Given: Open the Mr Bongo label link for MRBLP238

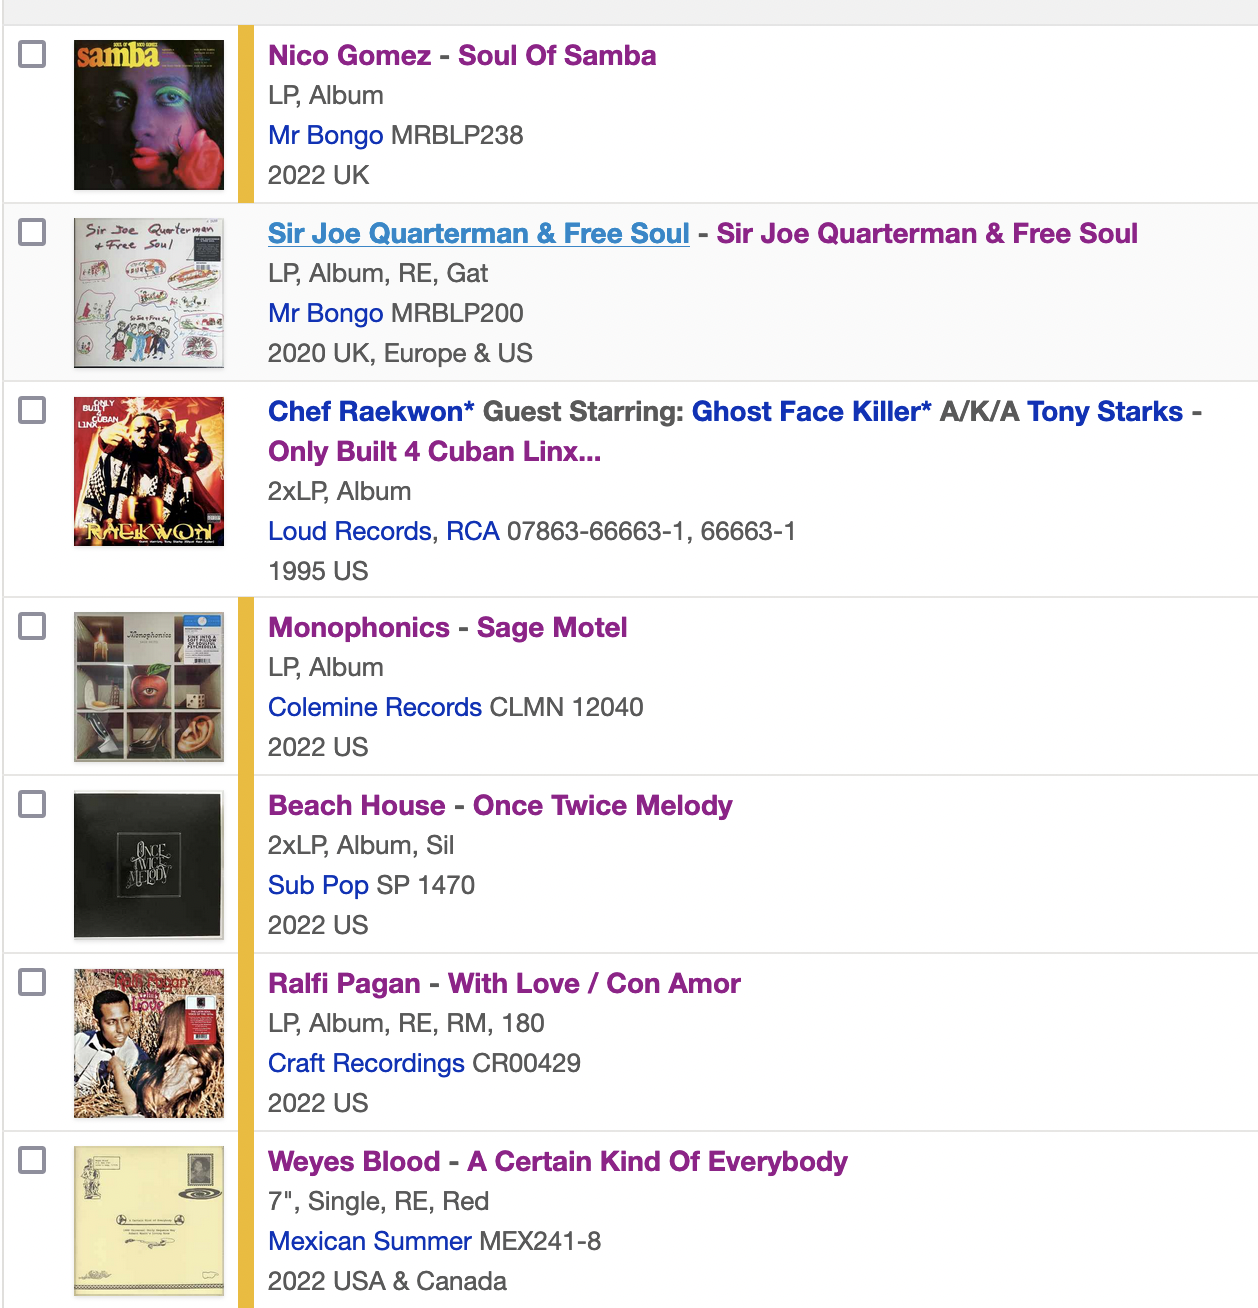Looking at the screenshot, I should tap(325, 135).
